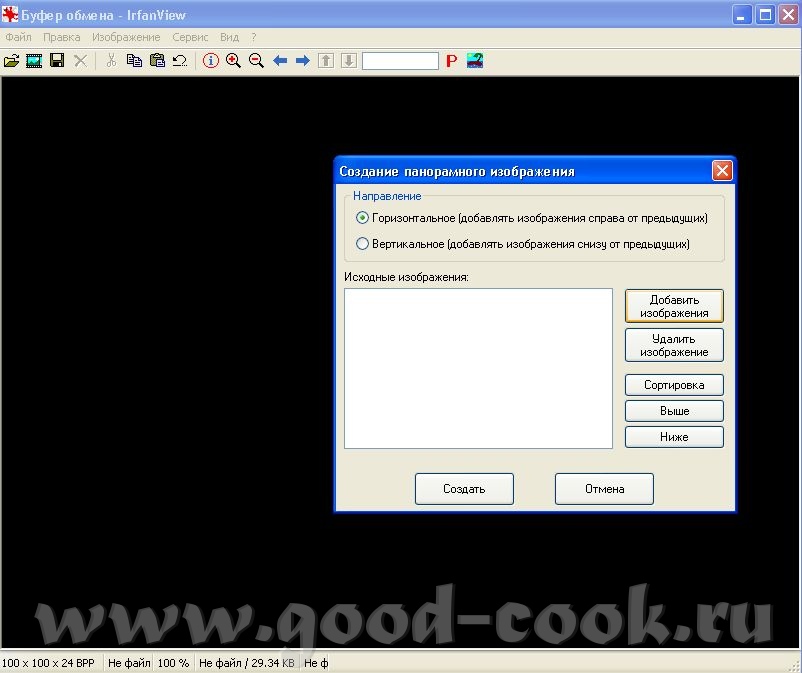This screenshot has height=673, width=802.
Task: Open the red P properties icon
Action: coord(451,61)
